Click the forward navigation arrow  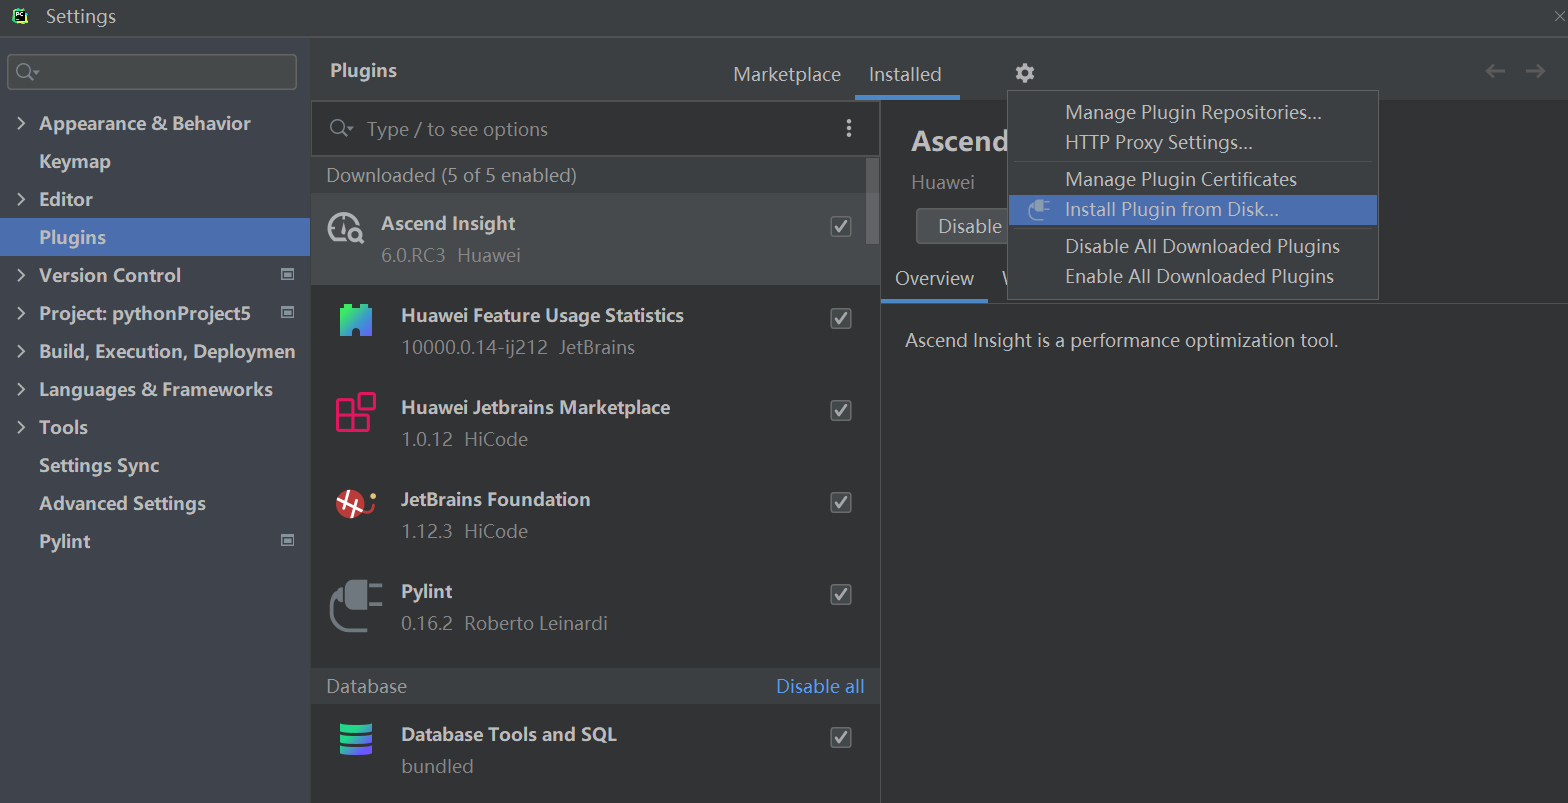point(1535,71)
